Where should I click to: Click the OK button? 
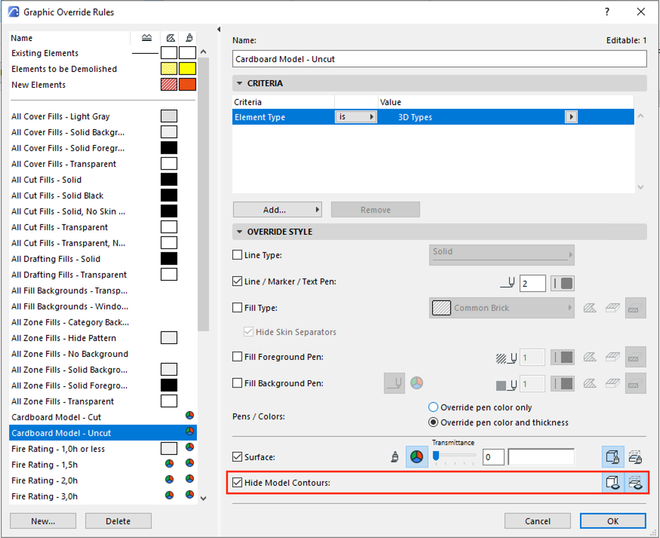613,521
